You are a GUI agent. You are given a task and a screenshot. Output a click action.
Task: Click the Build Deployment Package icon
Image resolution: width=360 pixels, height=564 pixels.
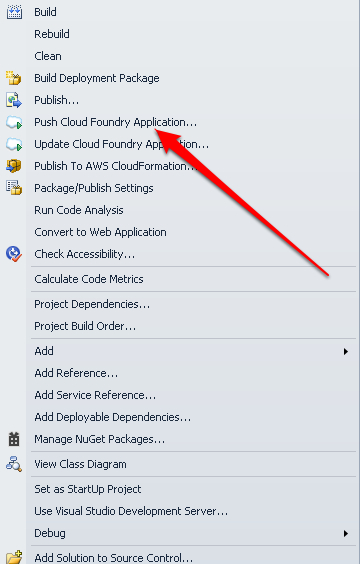click(14, 78)
